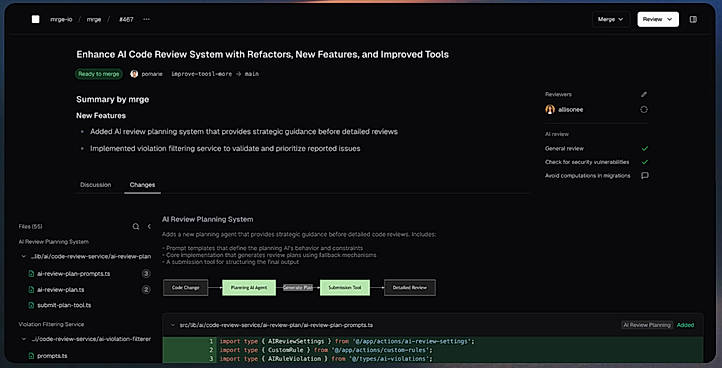
Task: Click the file icon of submit-plan-tool.ts
Action: coord(31,305)
